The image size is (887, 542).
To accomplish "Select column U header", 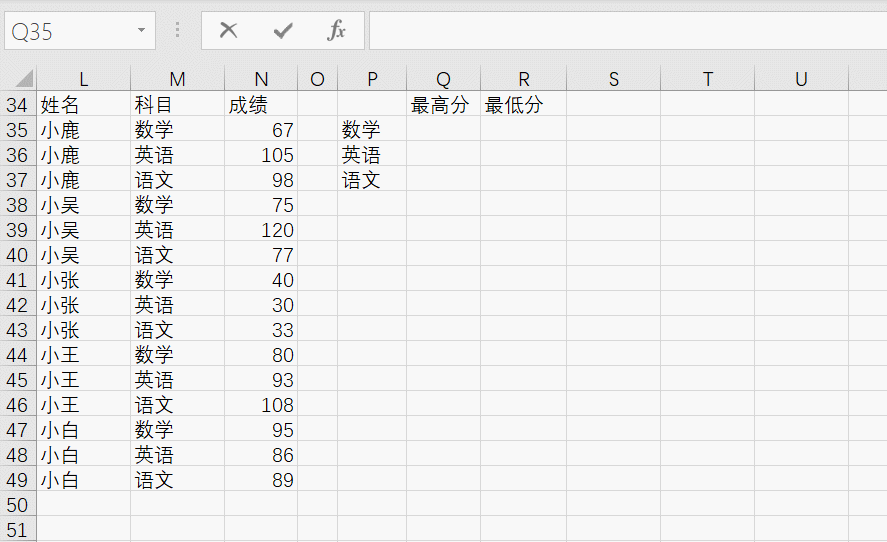I will tap(802, 79).
